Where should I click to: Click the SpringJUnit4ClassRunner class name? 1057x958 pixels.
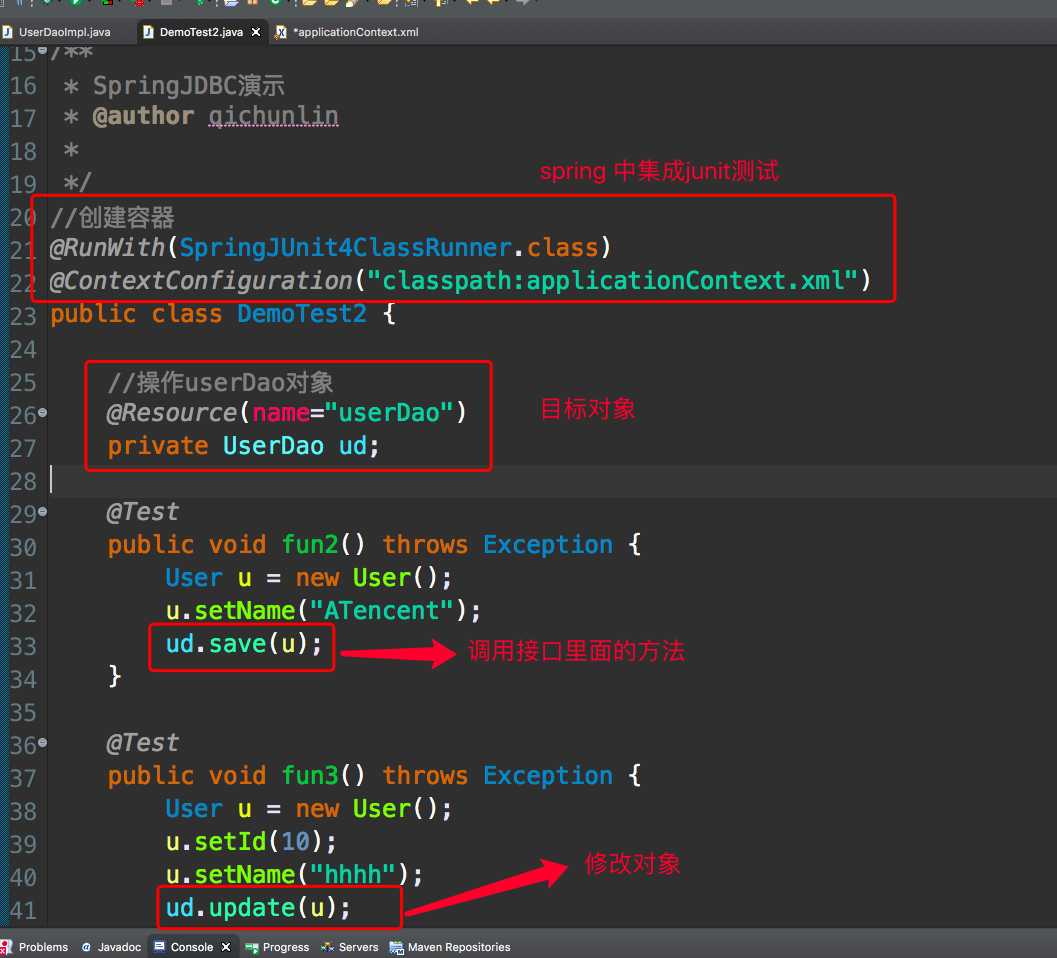tap(345, 248)
